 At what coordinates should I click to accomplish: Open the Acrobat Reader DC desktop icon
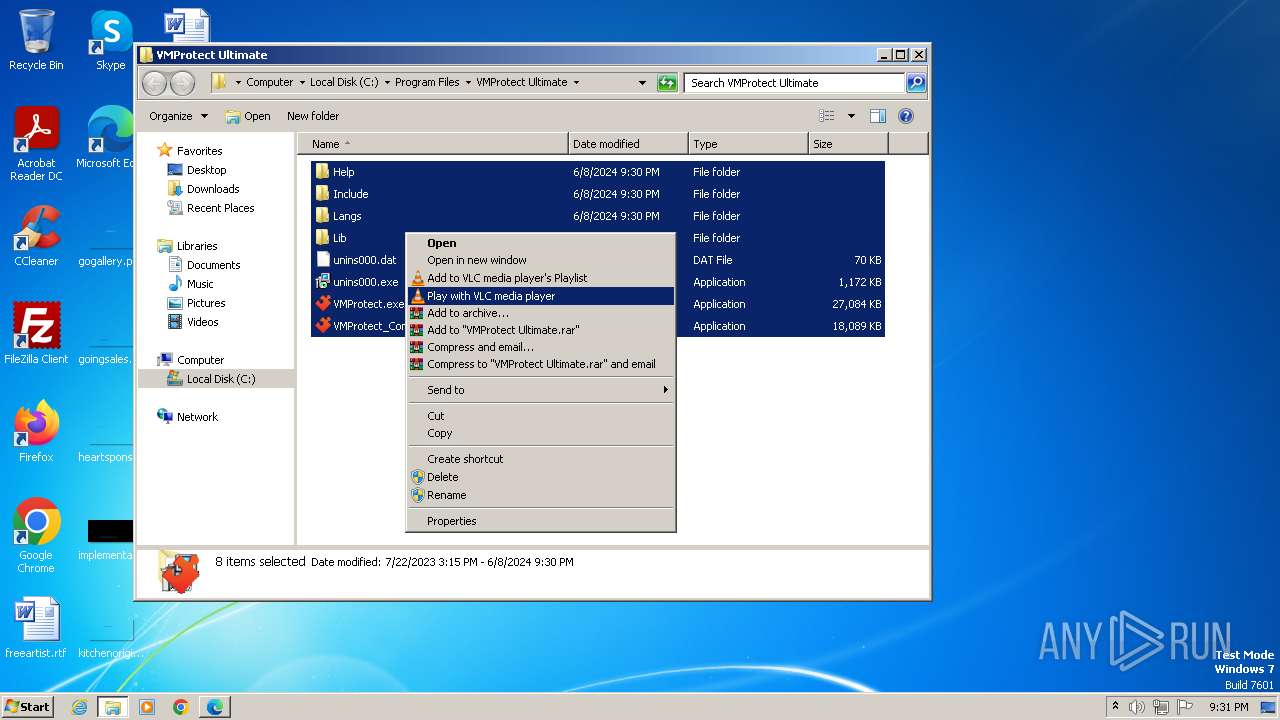[x=36, y=145]
